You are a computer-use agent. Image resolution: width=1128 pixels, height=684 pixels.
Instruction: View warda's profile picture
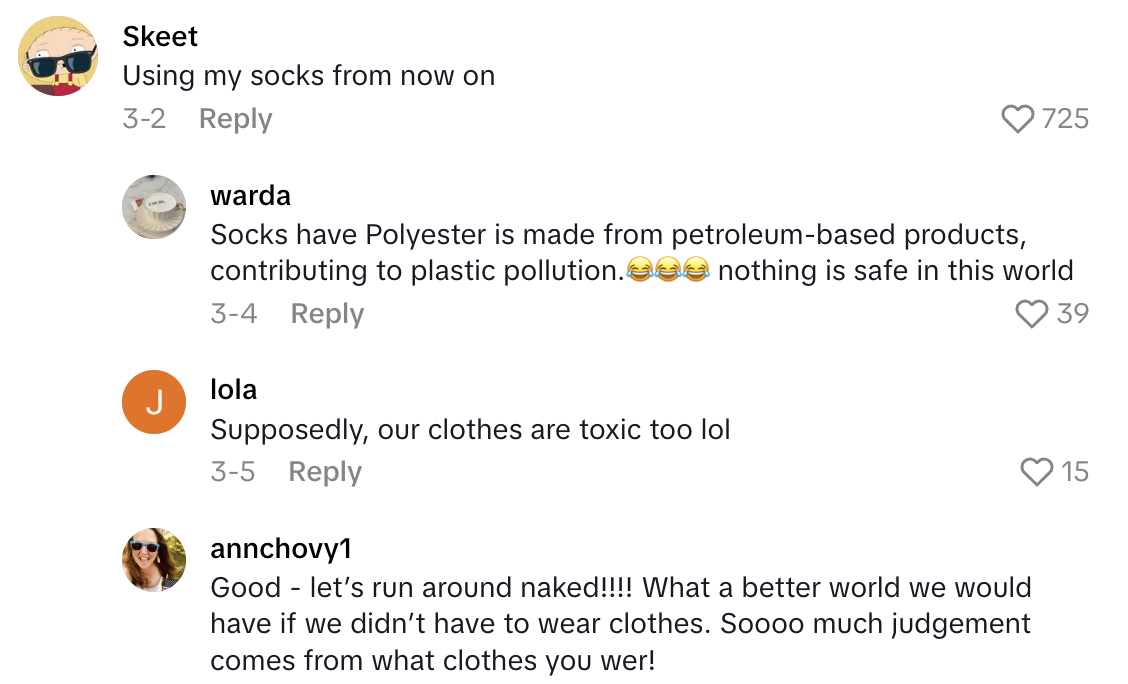(154, 208)
